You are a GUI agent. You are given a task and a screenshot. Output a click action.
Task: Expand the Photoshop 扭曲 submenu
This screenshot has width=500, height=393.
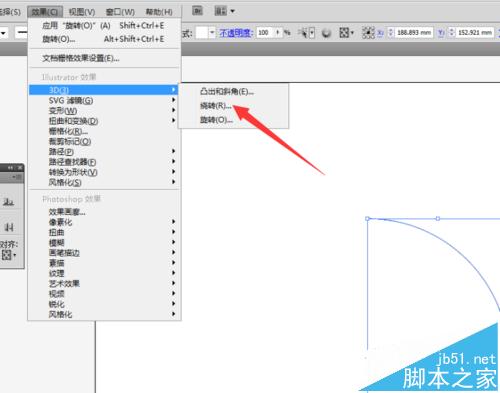(x=103, y=232)
